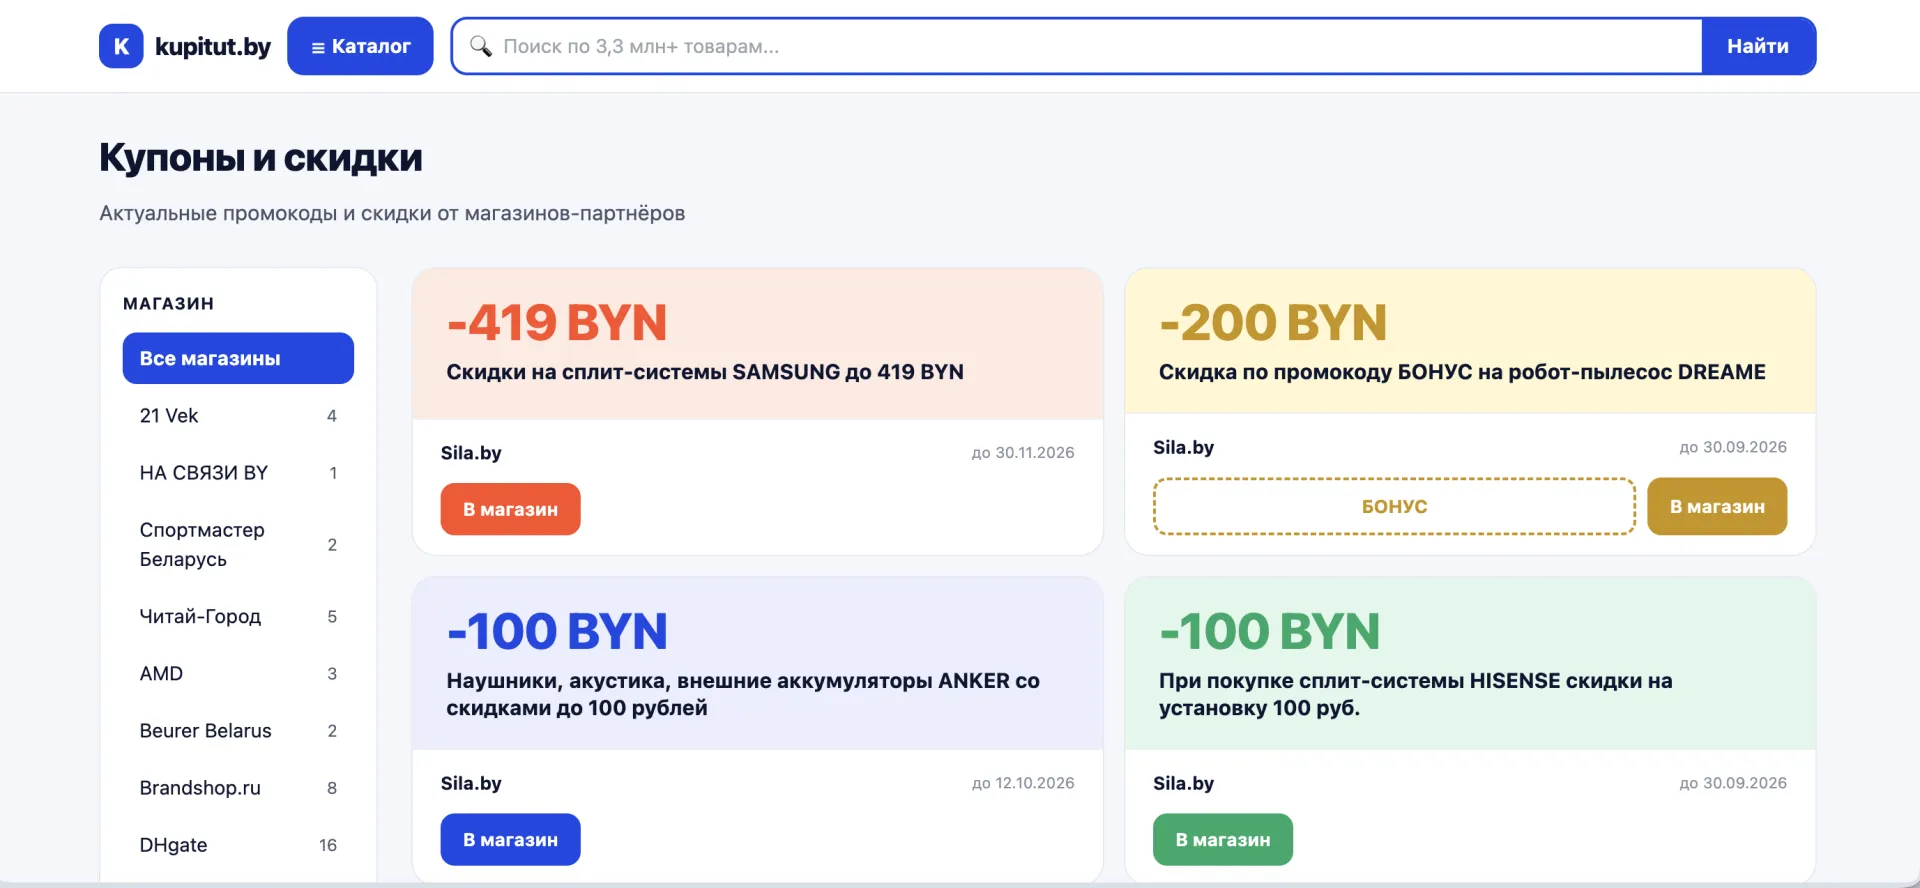The image size is (1920, 888).
Task: Go to store for DREAME robot vacuum discount
Action: point(1717,506)
